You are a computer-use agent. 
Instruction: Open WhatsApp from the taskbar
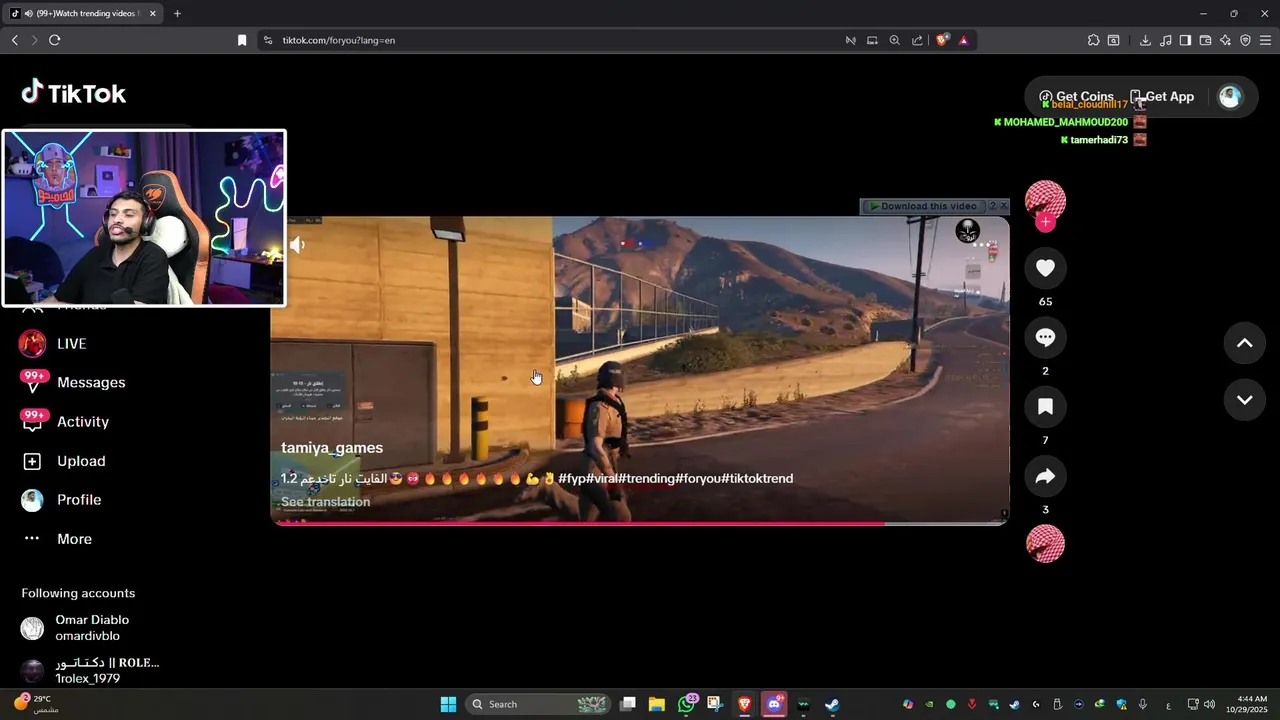tap(686, 704)
